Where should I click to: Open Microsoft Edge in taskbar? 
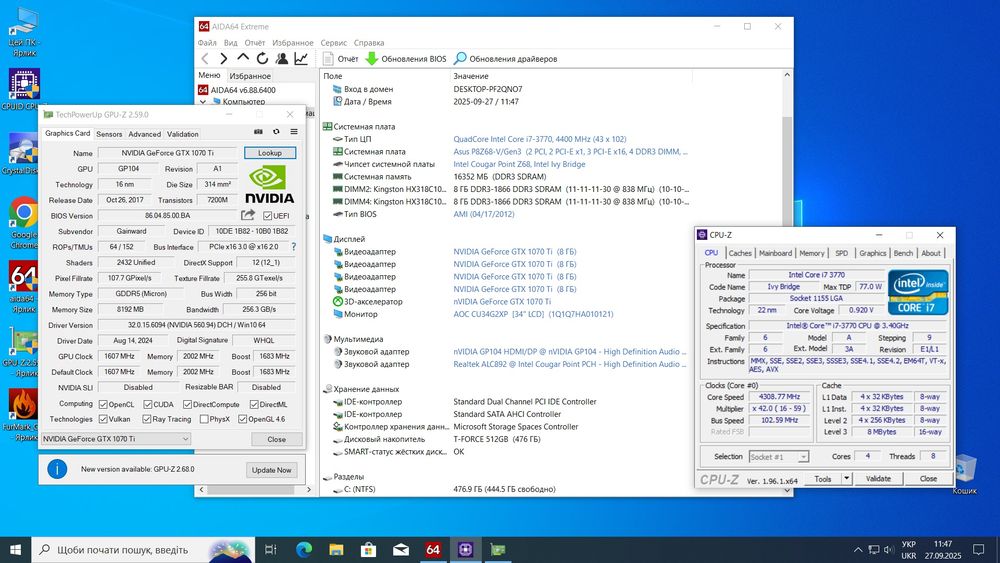[x=304, y=550]
